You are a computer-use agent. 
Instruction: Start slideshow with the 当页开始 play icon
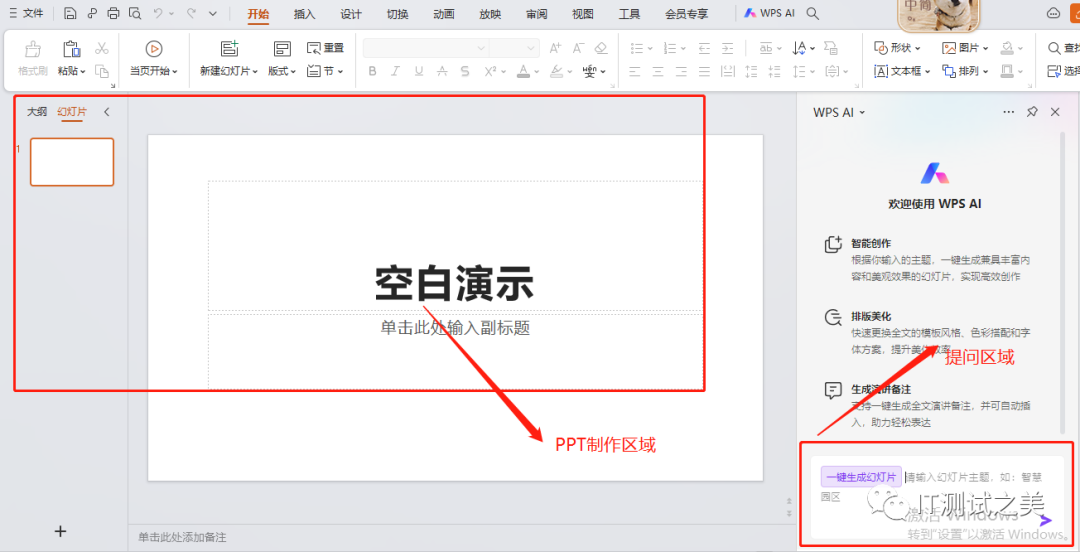[x=153, y=49]
